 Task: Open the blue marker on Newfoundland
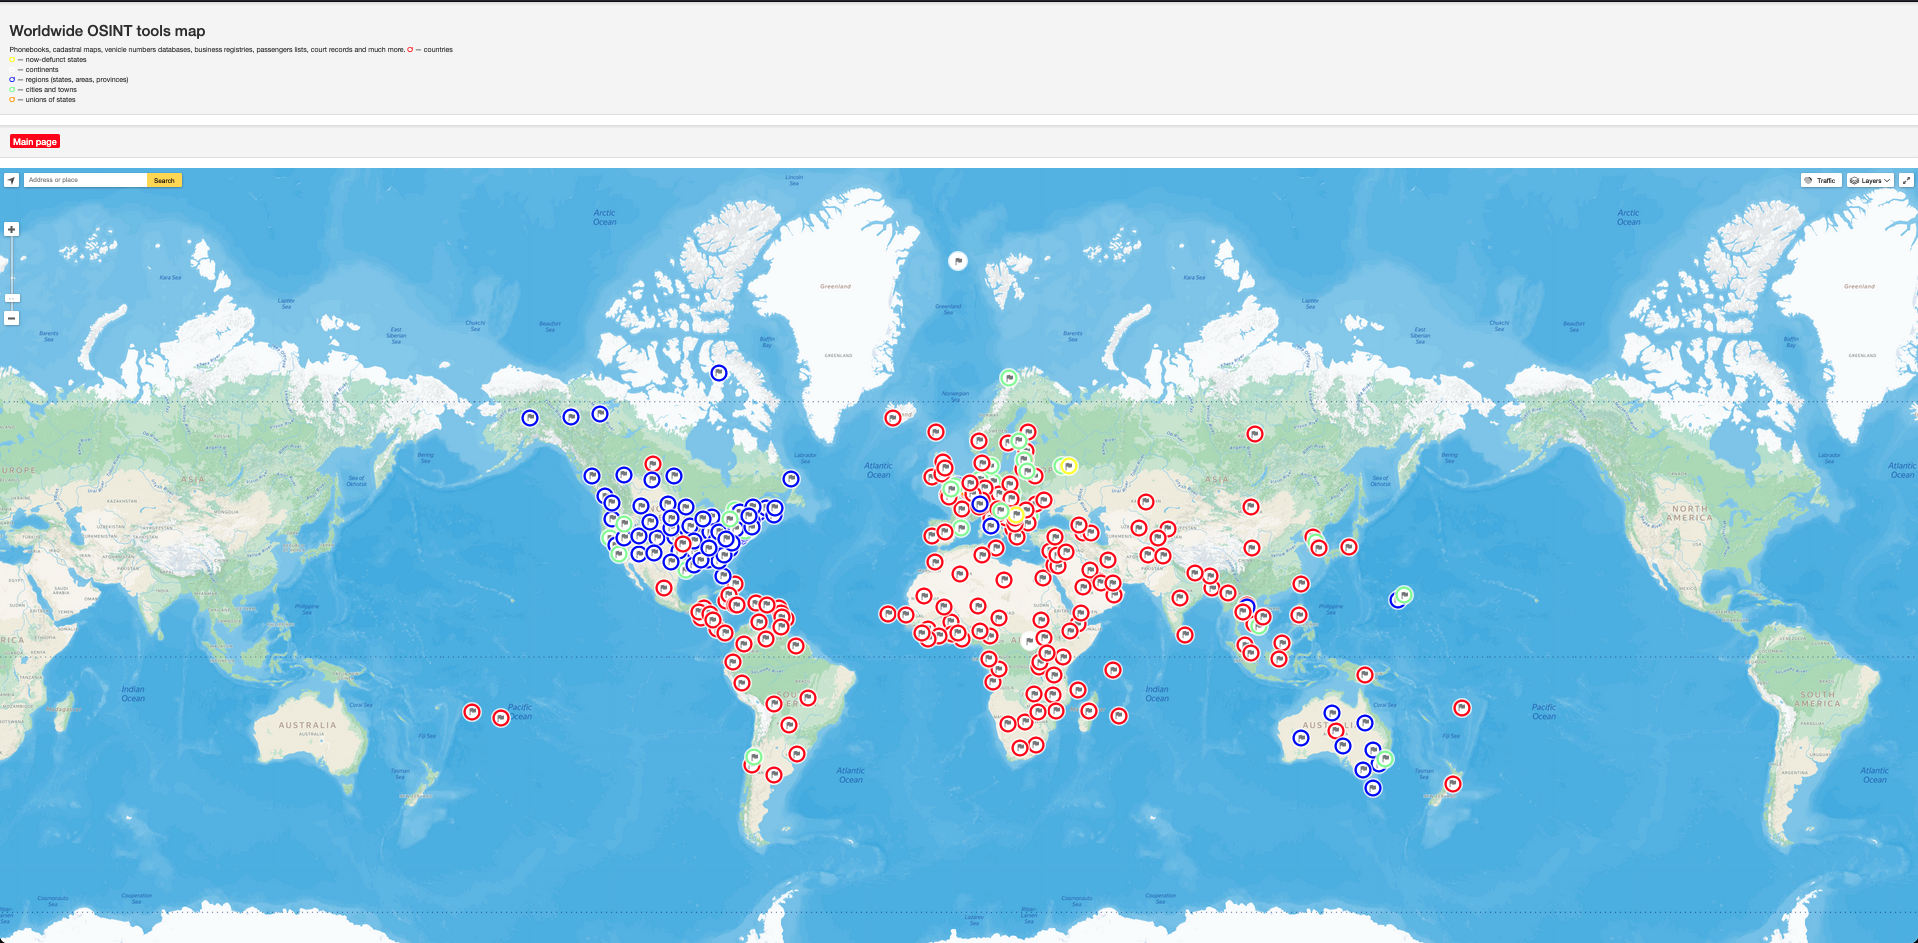coord(791,479)
